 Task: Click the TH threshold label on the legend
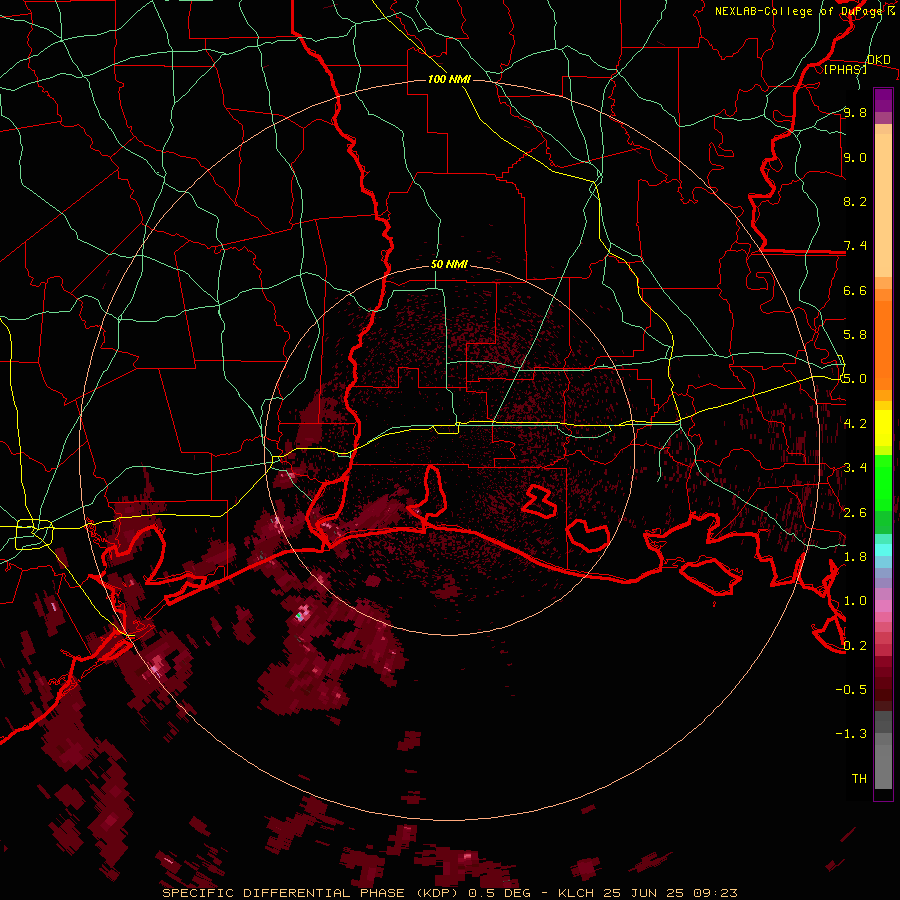(859, 779)
